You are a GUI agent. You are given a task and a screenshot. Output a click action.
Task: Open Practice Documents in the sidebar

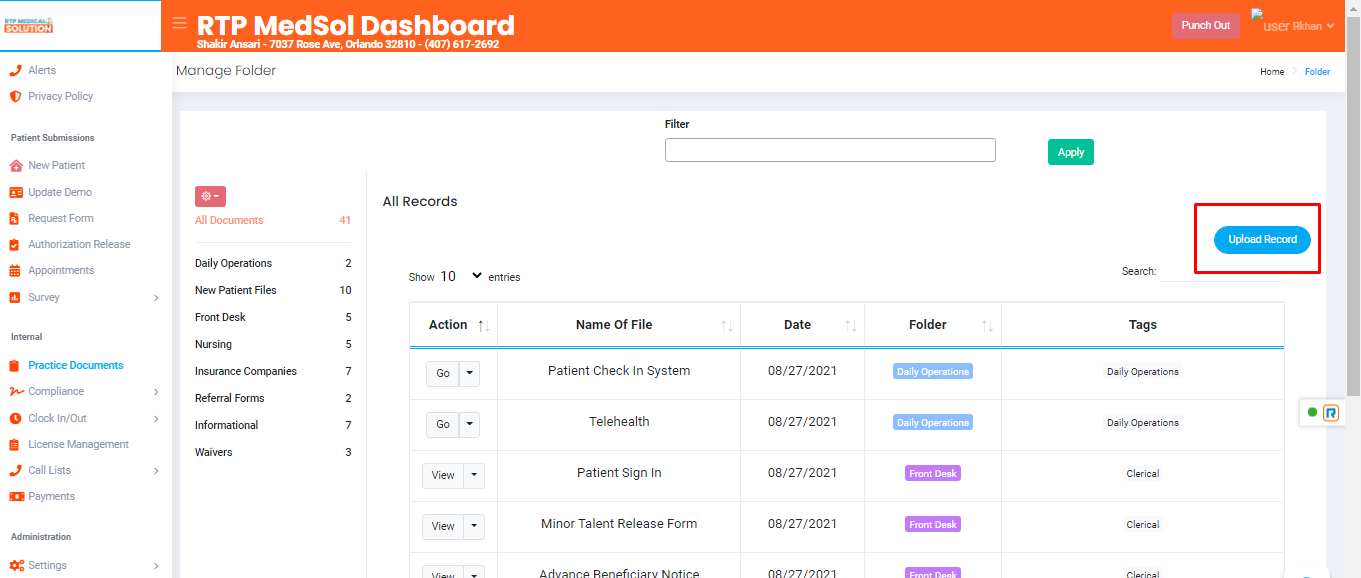point(76,365)
